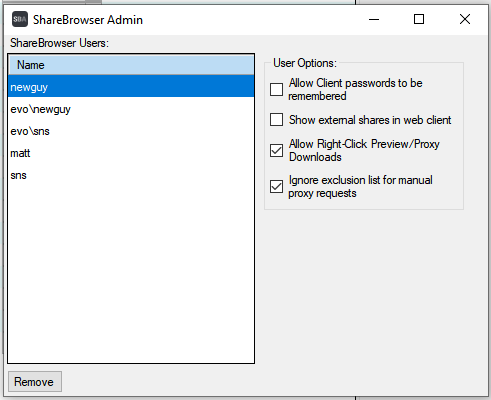Select user evo\newguy in the list
This screenshot has width=491, height=400.
click(x=131, y=109)
